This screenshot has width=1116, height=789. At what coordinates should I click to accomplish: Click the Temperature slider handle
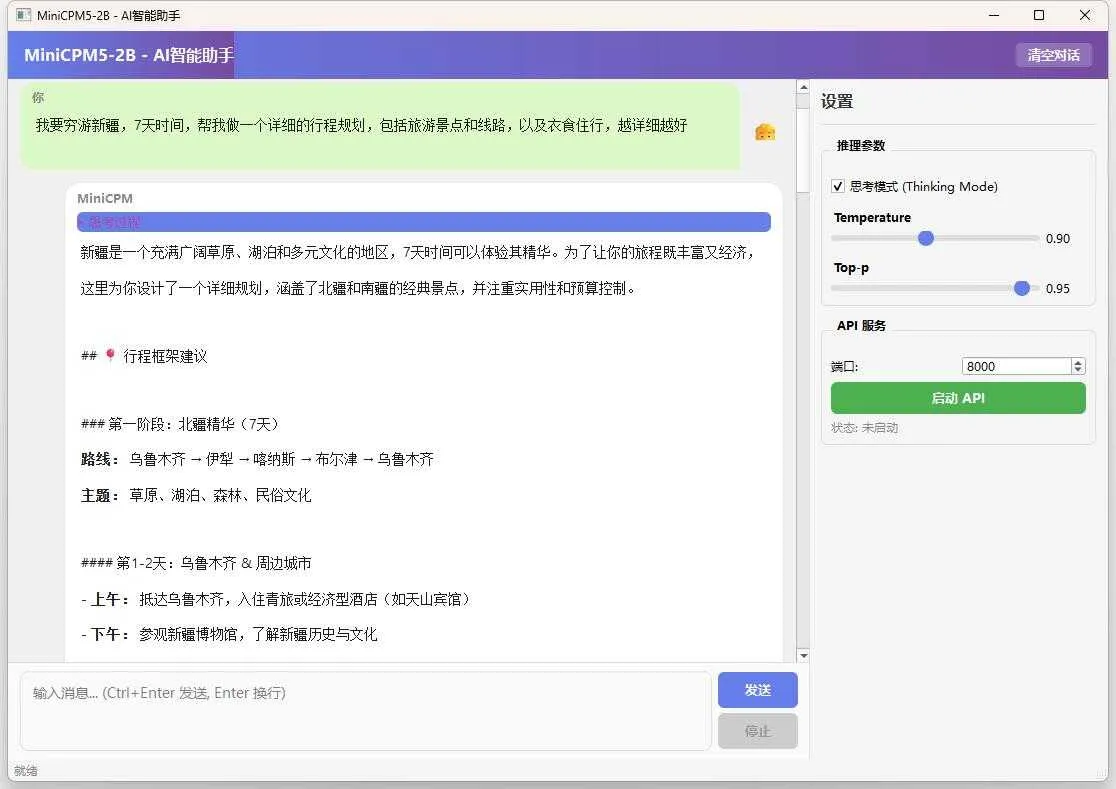(925, 238)
